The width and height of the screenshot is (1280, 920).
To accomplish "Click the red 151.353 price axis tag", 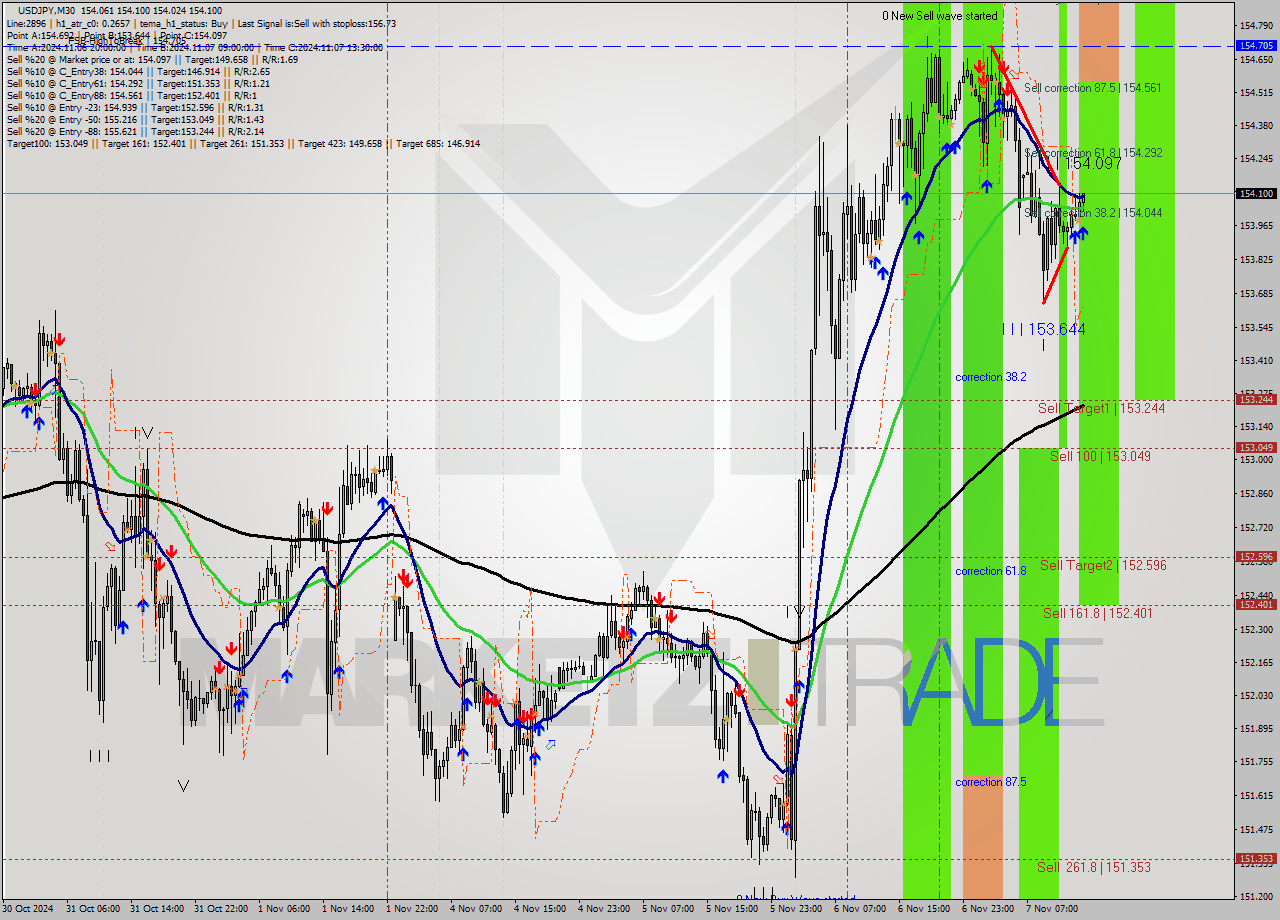I will (1257, 858).
